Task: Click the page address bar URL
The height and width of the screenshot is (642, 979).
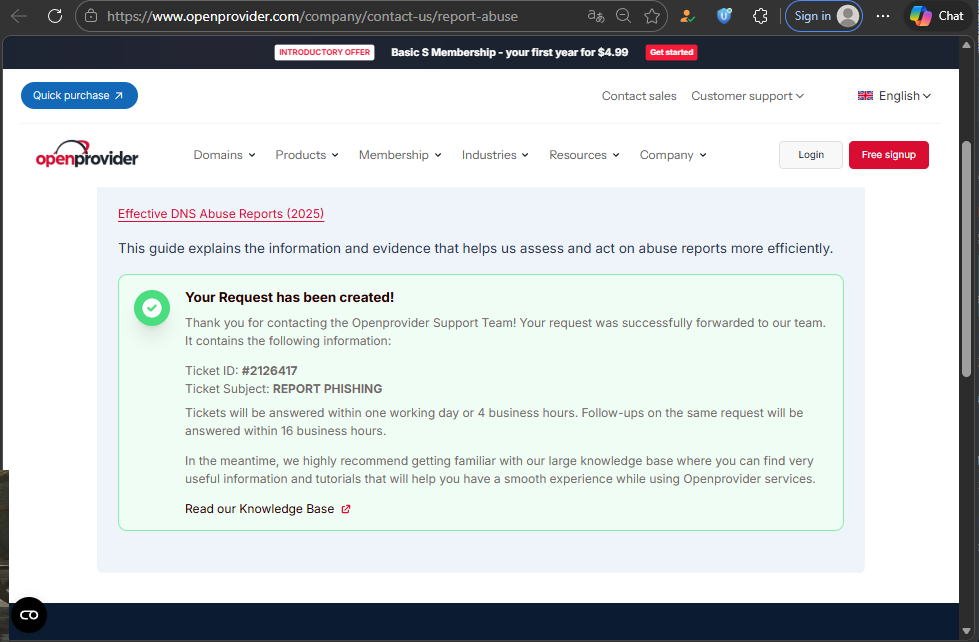Action: 312,16
